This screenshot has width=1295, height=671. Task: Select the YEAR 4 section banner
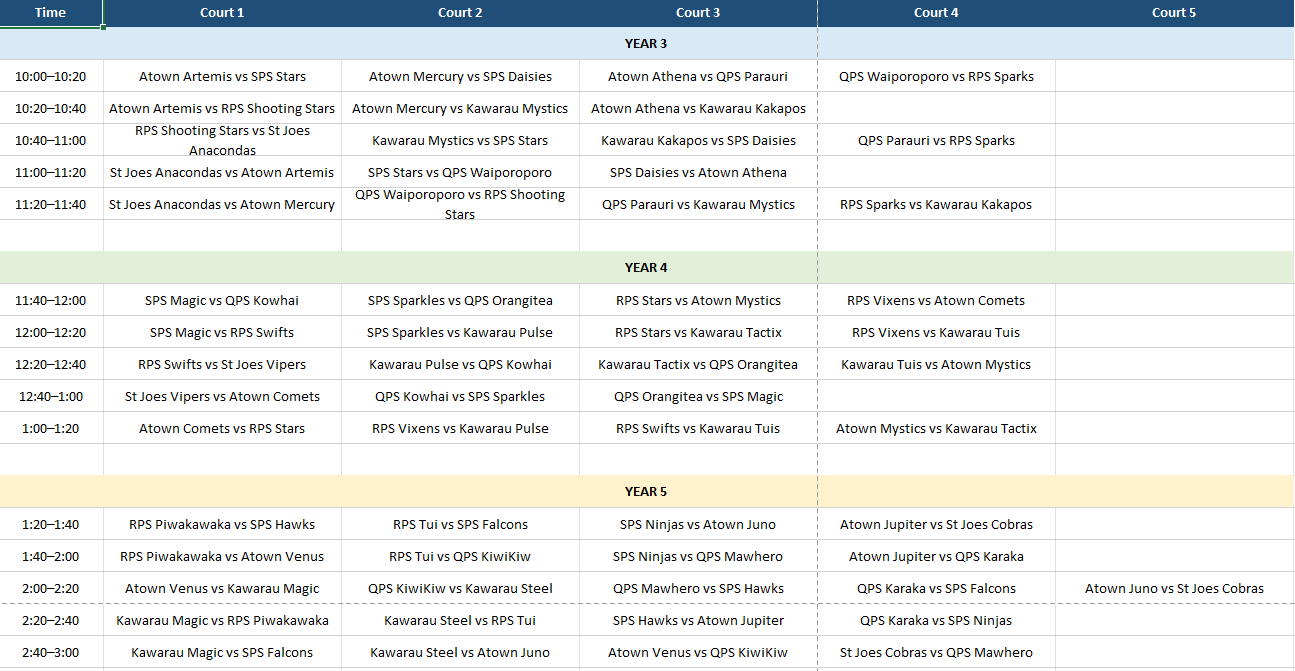pyautogui.click(x=646, y=268)
